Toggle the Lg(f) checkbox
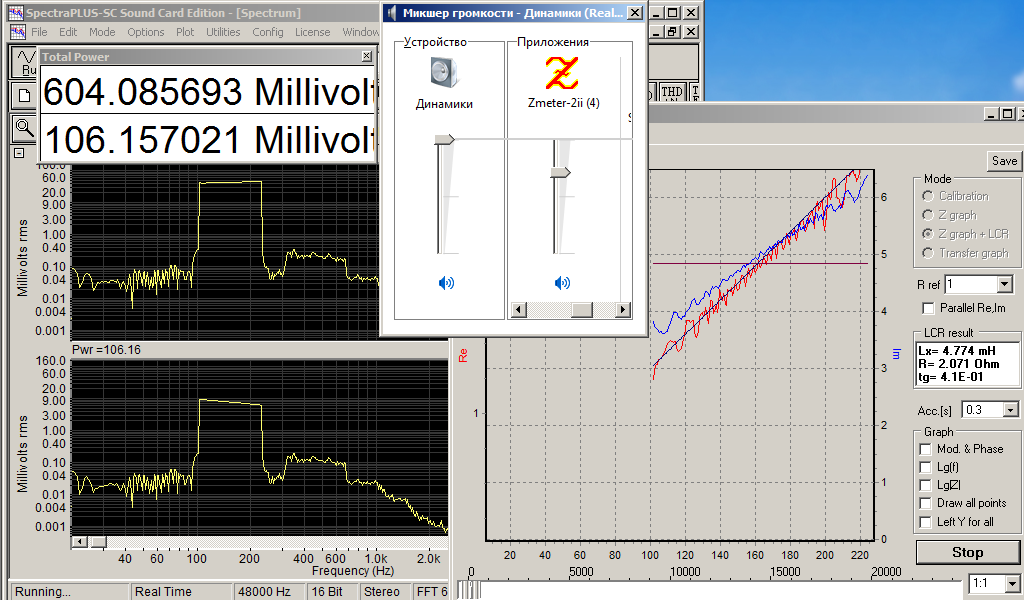The image size is (1024, 600). pyautogui.click(x=925, y=467)
